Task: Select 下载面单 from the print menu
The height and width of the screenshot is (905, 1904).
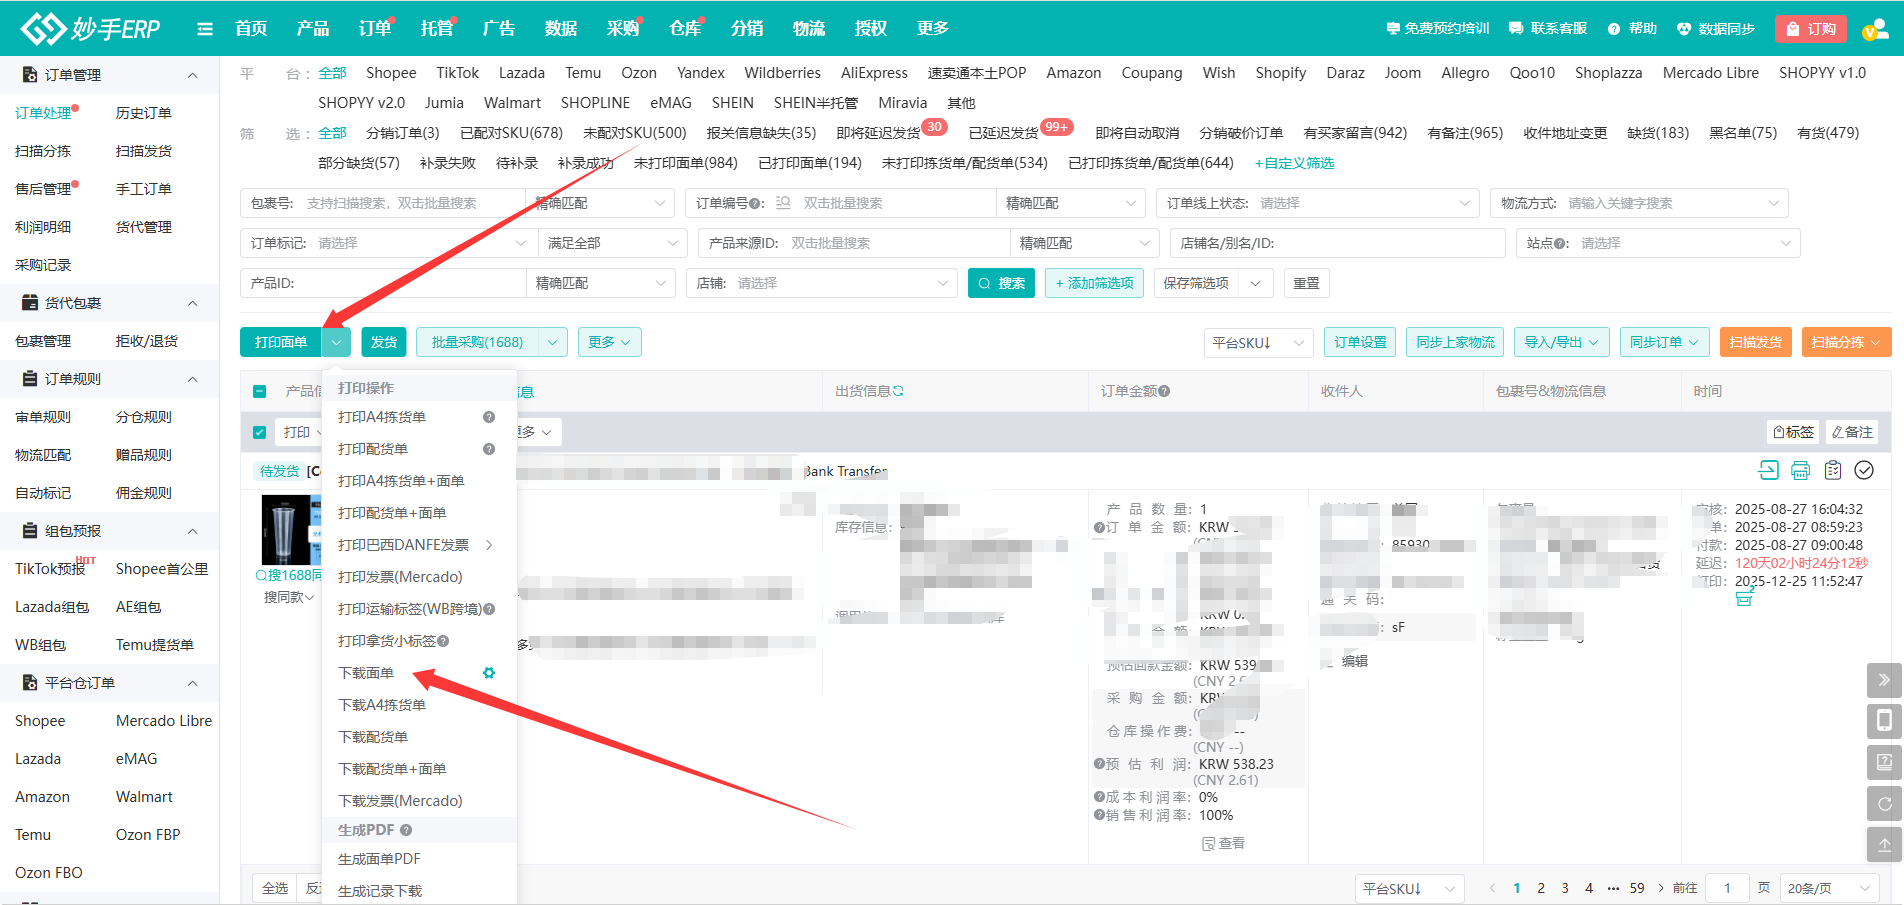Action: [x=366, y=673]
